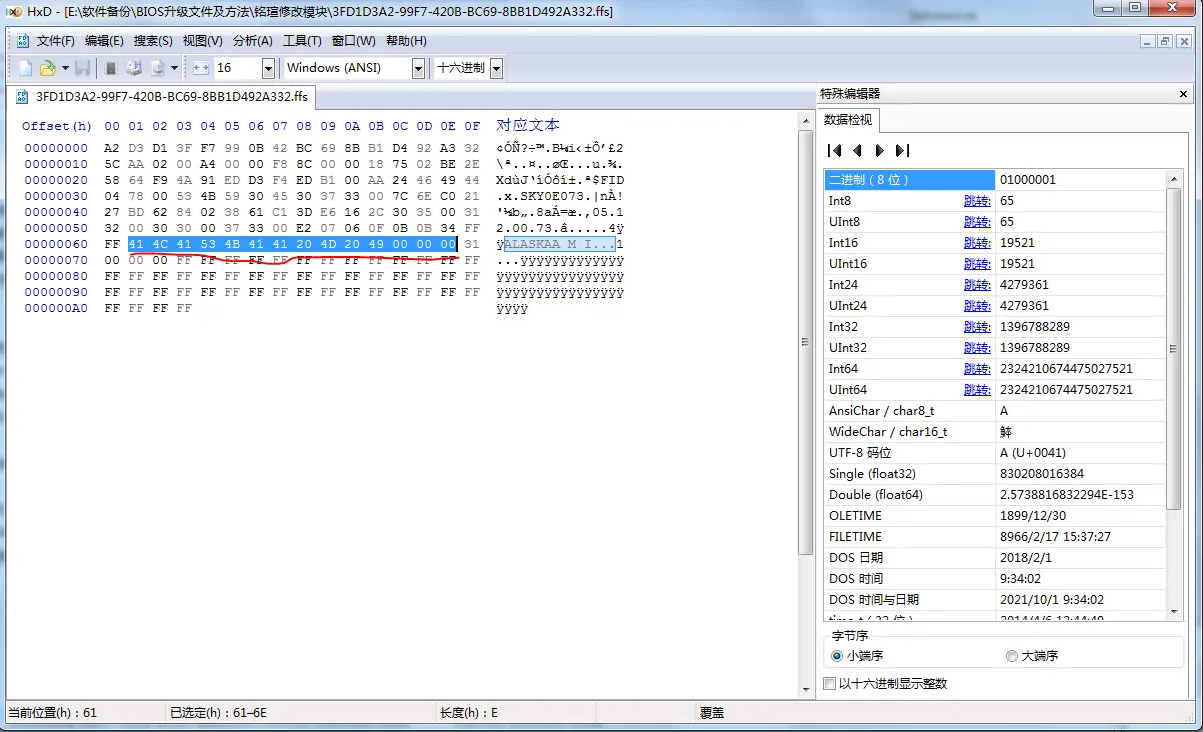The image size is (1203, 732).
Task: Click 跳转 link for UInt32
Action: 977,348
